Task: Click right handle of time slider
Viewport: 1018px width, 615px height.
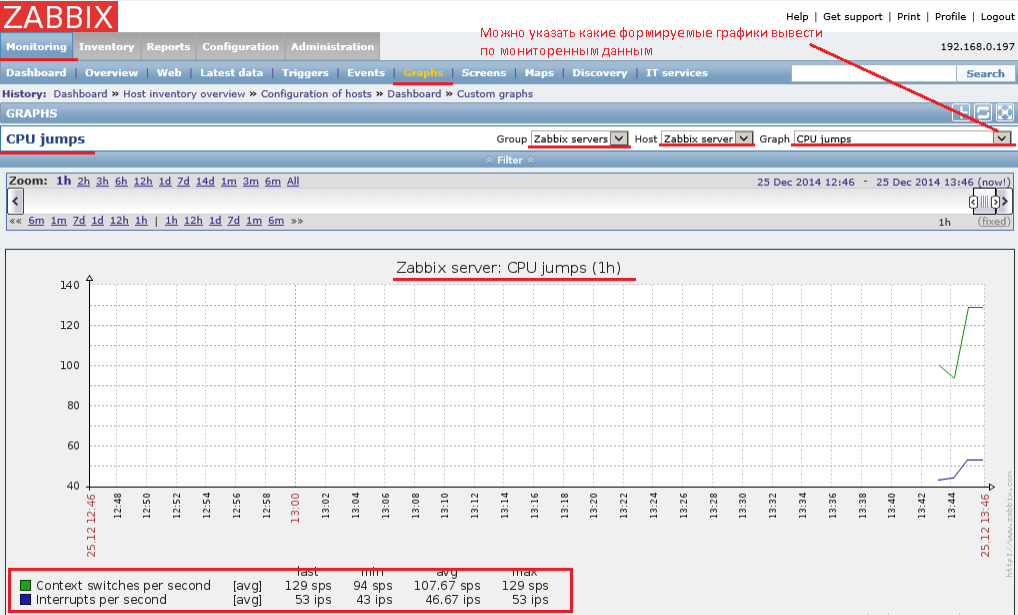Action: pyautogui.click(x=995, y=202)
